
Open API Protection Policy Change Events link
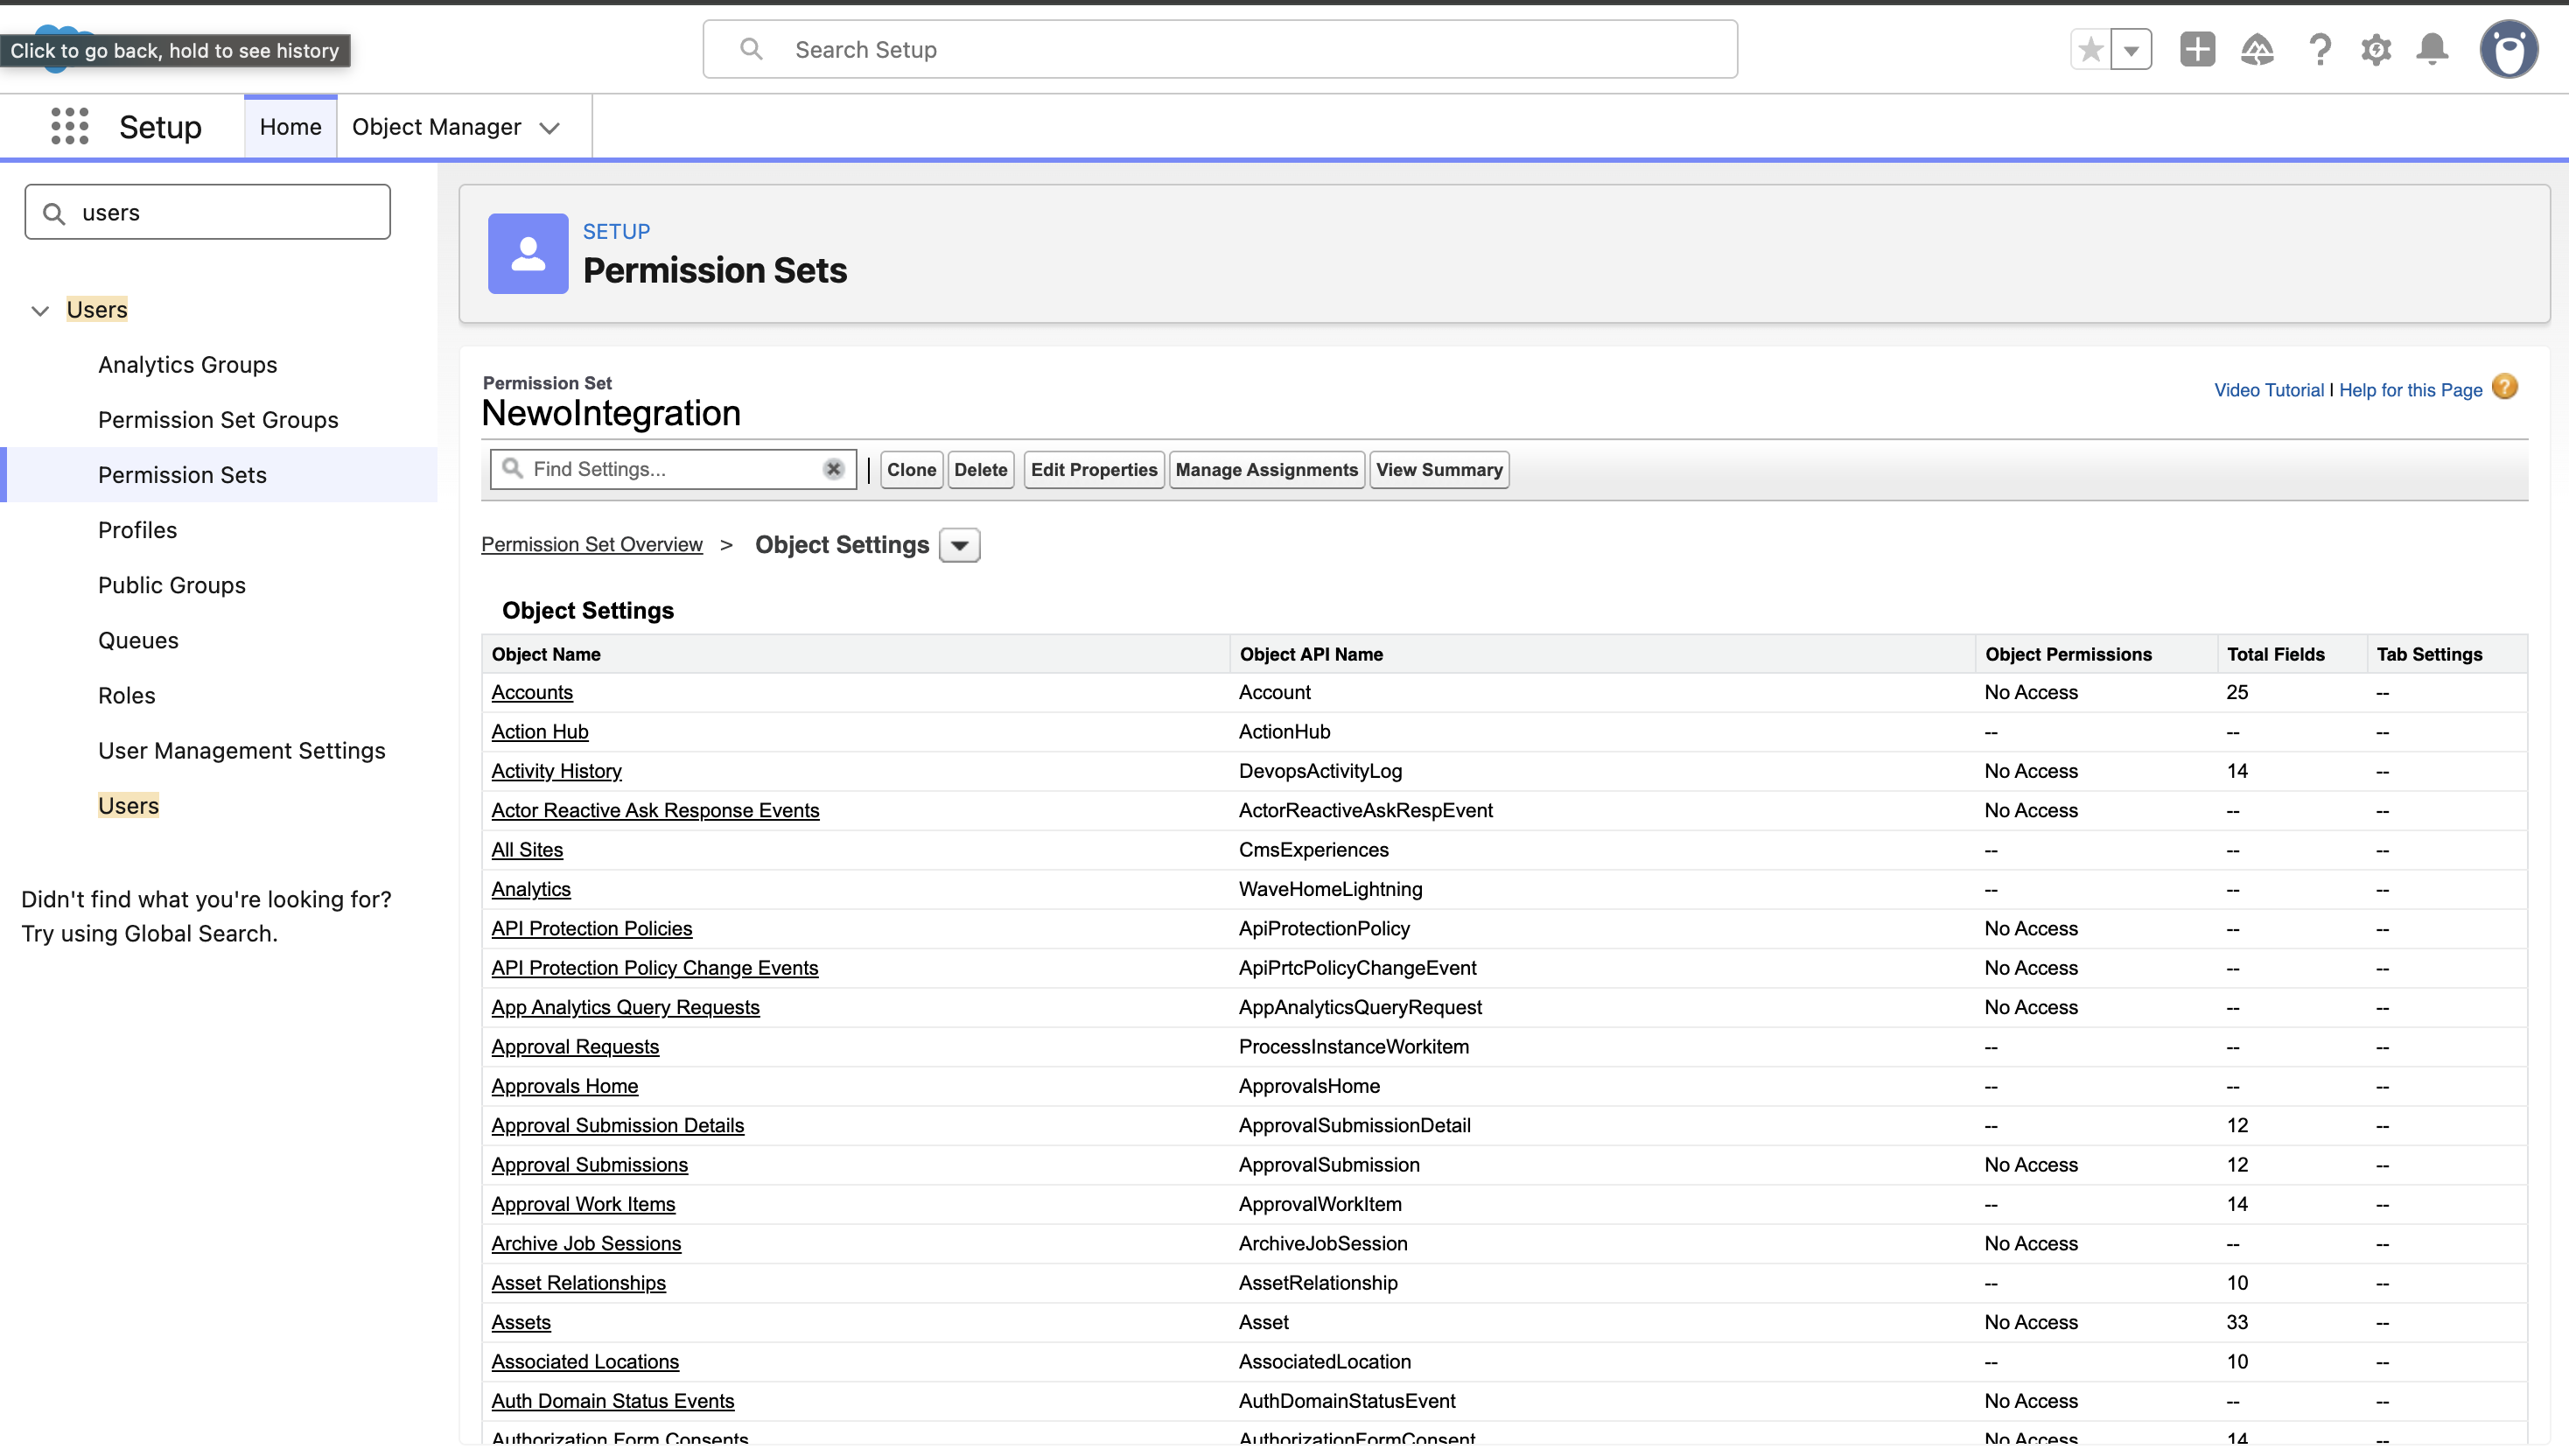pos(654,967)
